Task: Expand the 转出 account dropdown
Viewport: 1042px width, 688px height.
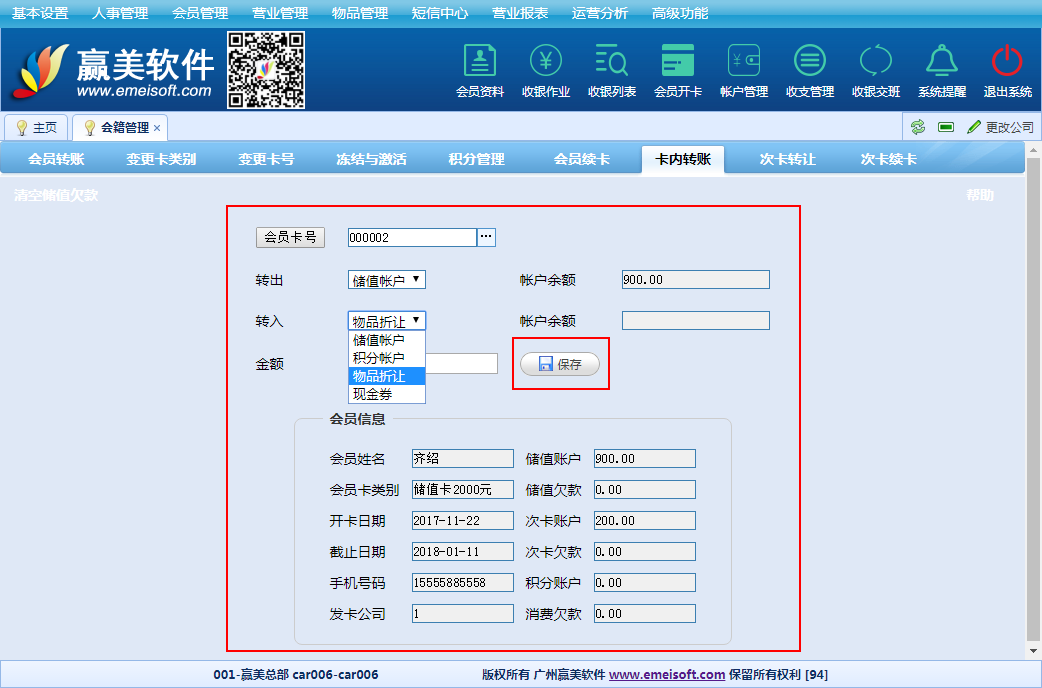Action: [x=387, y=280]
